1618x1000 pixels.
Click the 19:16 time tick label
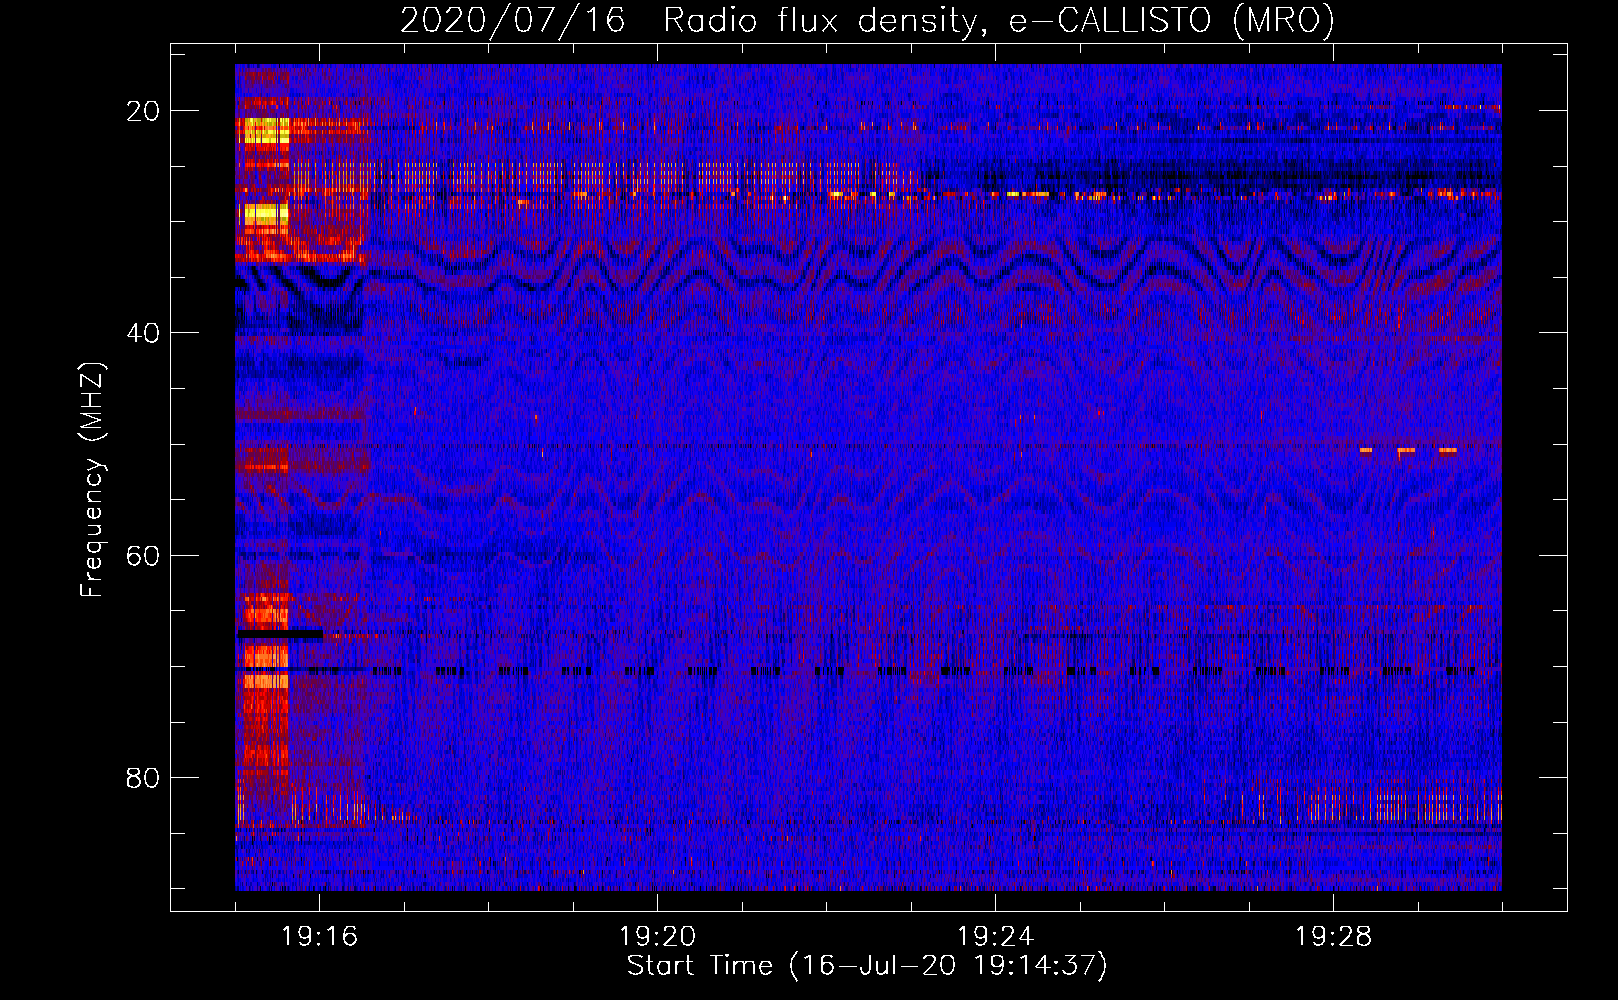point(319,937)
